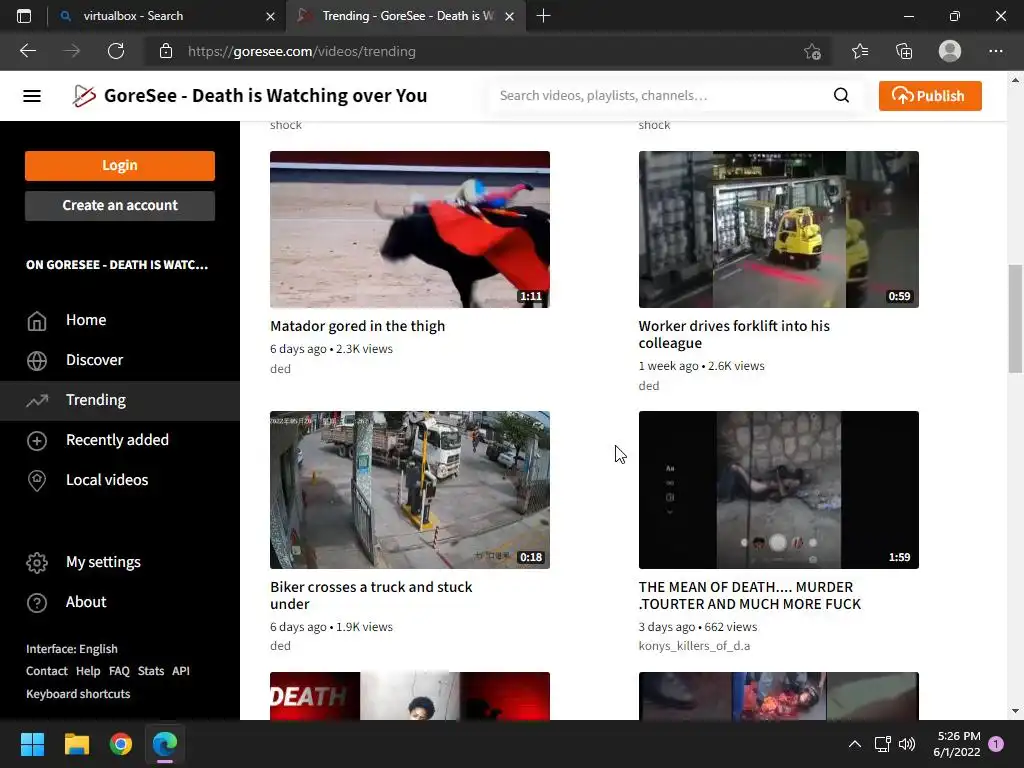Show hidden tray icons chevron
The image size is (1024, 768).
click(x=854, y=744)
